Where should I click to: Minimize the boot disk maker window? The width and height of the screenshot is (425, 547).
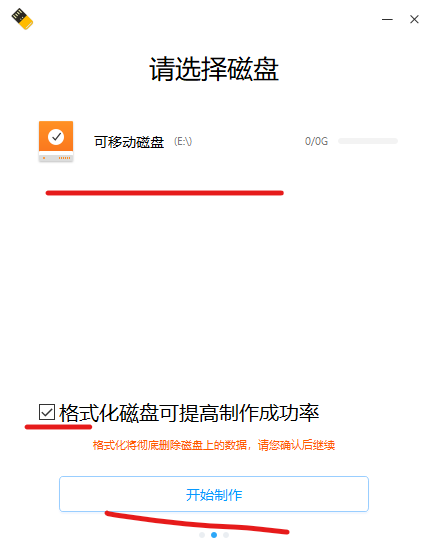(387, 19)
